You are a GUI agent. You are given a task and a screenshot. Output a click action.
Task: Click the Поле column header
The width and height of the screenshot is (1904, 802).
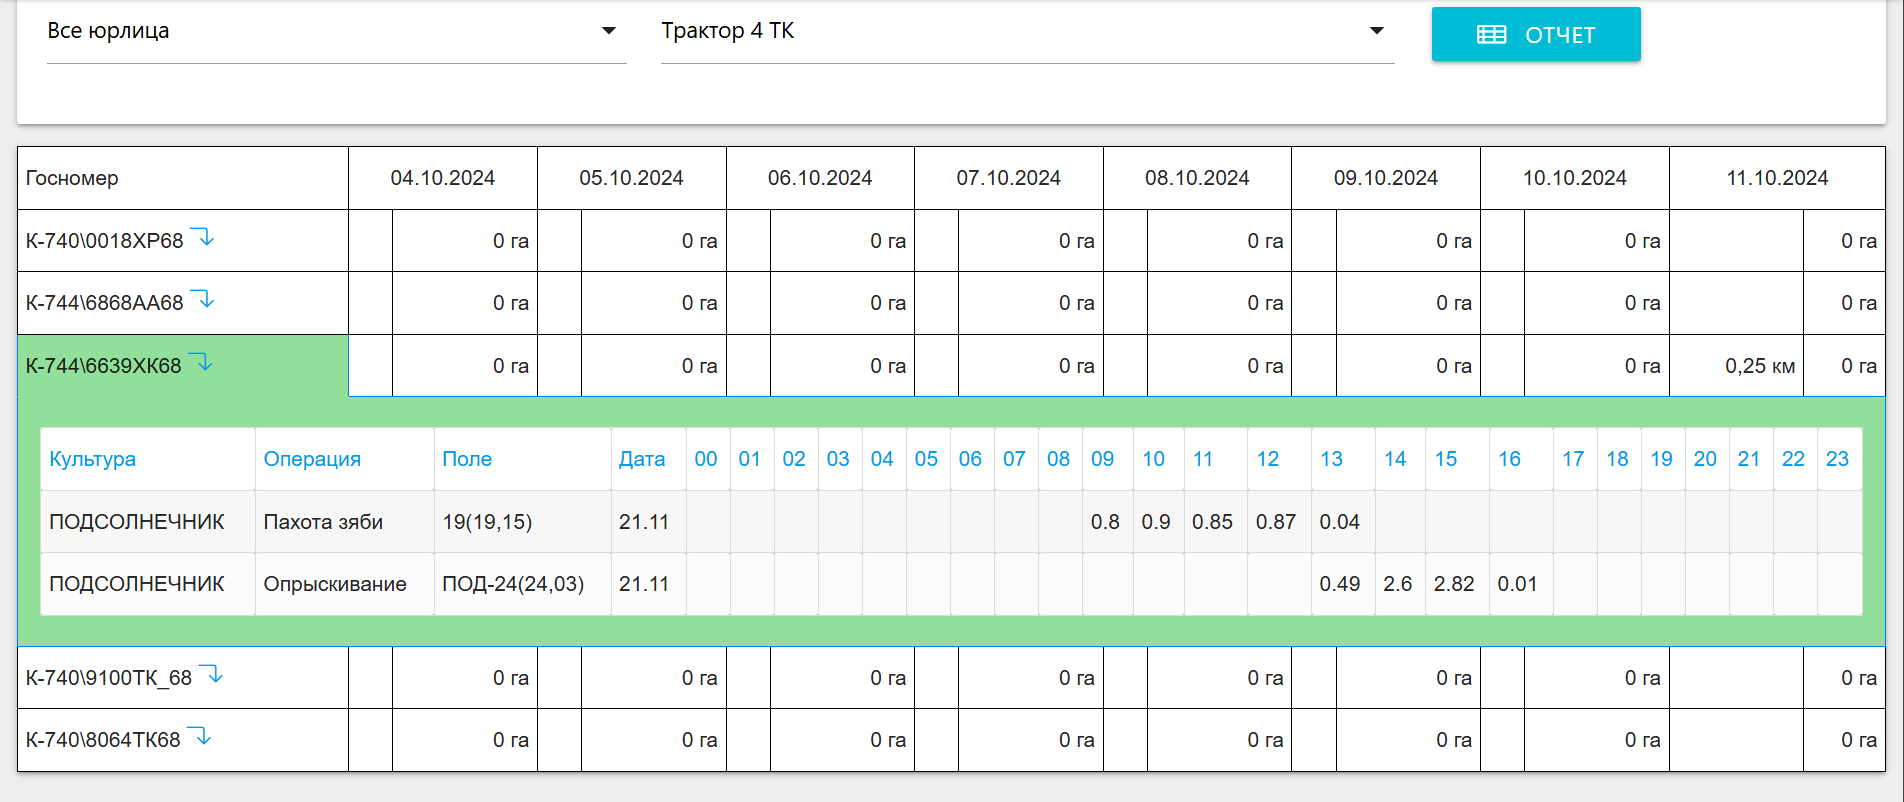pos(467,459)
